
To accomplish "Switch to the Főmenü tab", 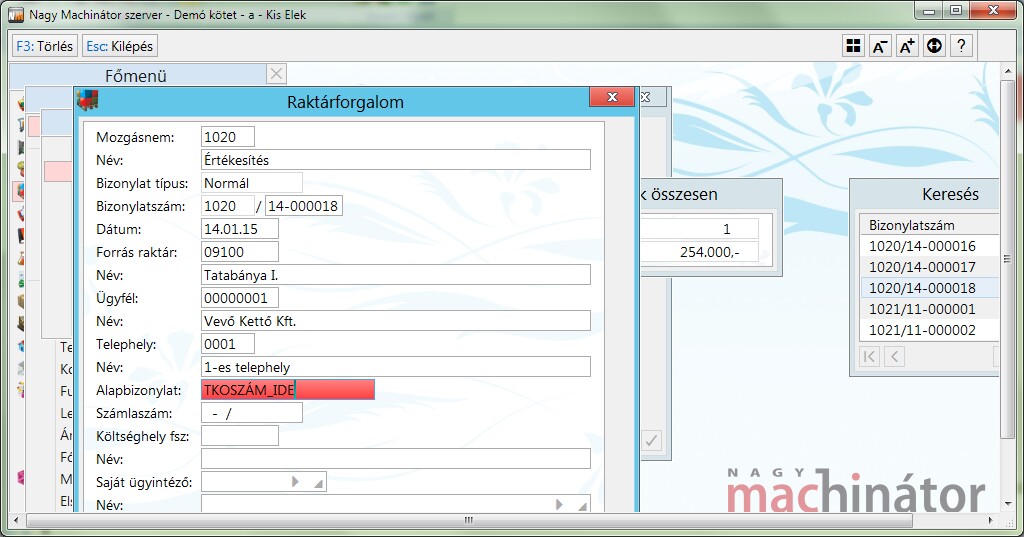I will (136, 76).
